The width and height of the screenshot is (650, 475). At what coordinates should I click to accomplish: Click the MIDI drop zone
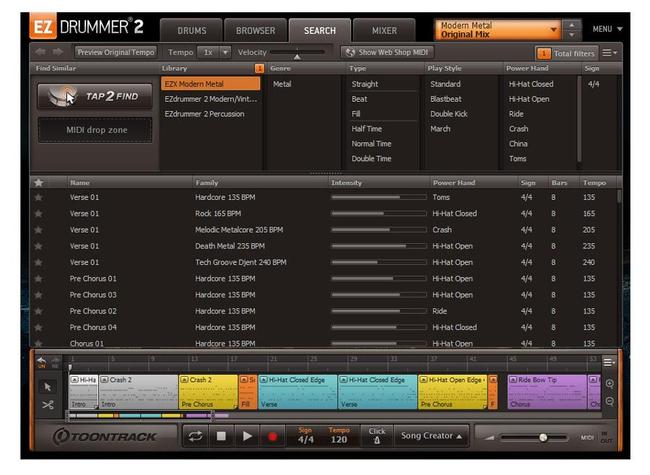click(x=95, y=130)
